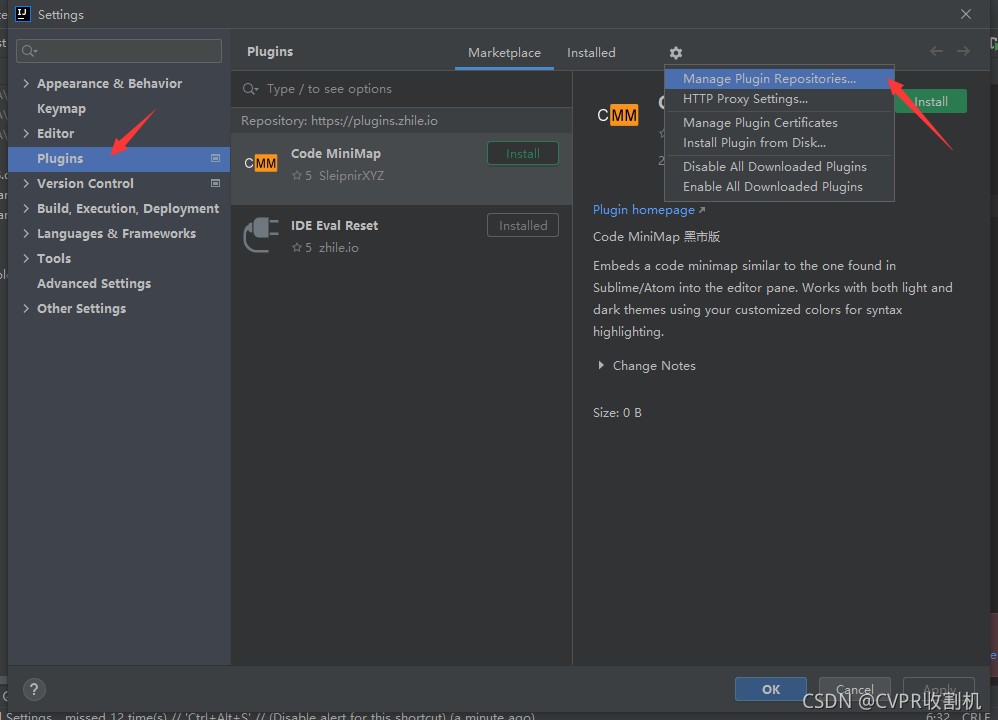Select Manage Plugin Certificates
This screenshot has height=720, width=998.
[x=779, y=122]
